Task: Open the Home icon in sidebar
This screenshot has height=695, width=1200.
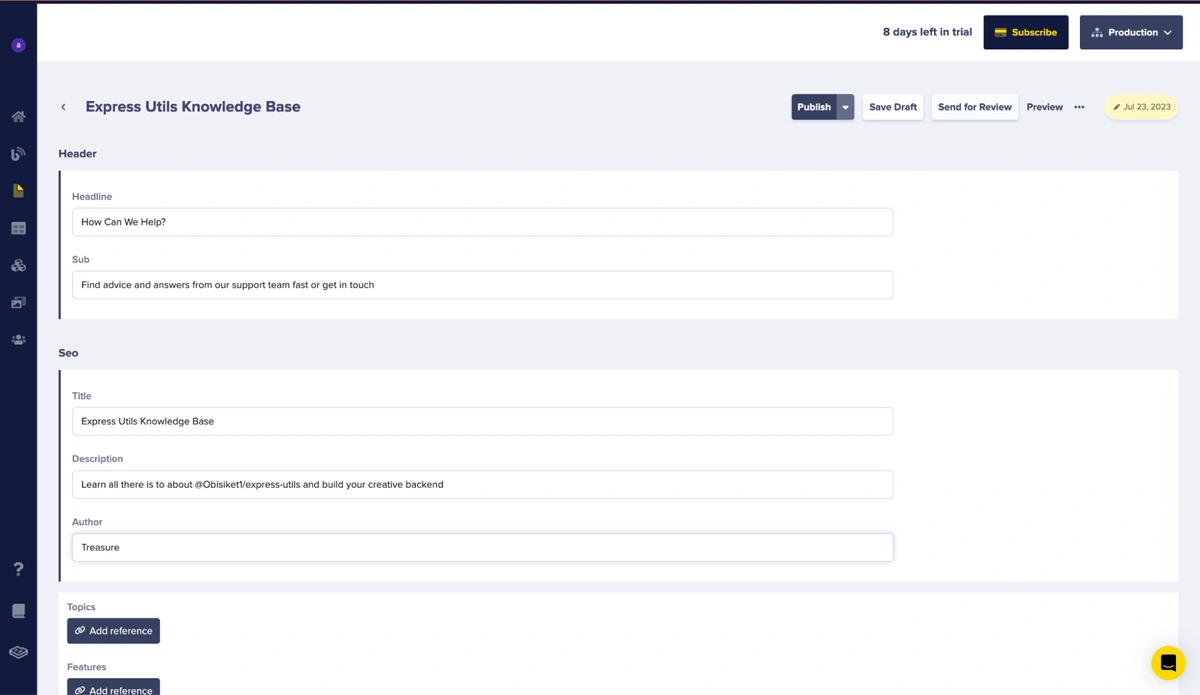Action: (x=18, y=117)
